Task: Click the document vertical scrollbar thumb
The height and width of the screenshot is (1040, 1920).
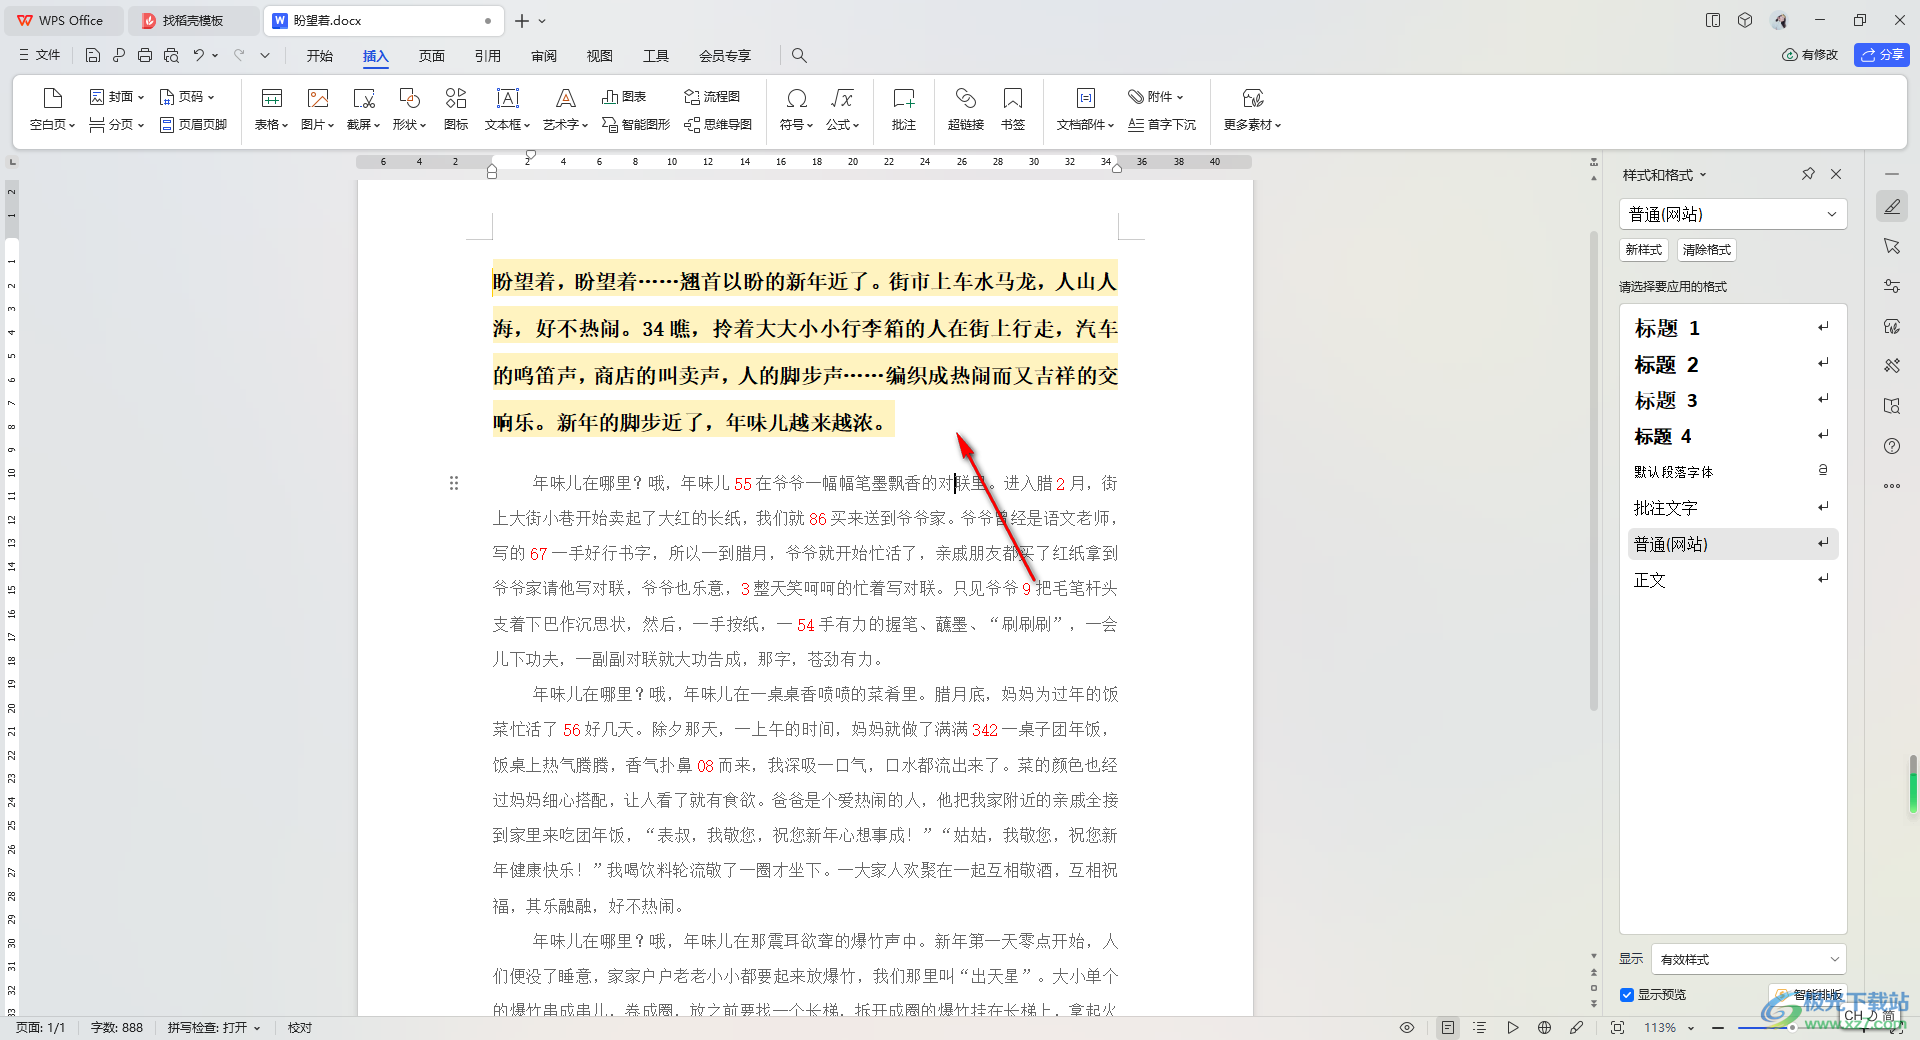Action: (x=1594, y=470)
